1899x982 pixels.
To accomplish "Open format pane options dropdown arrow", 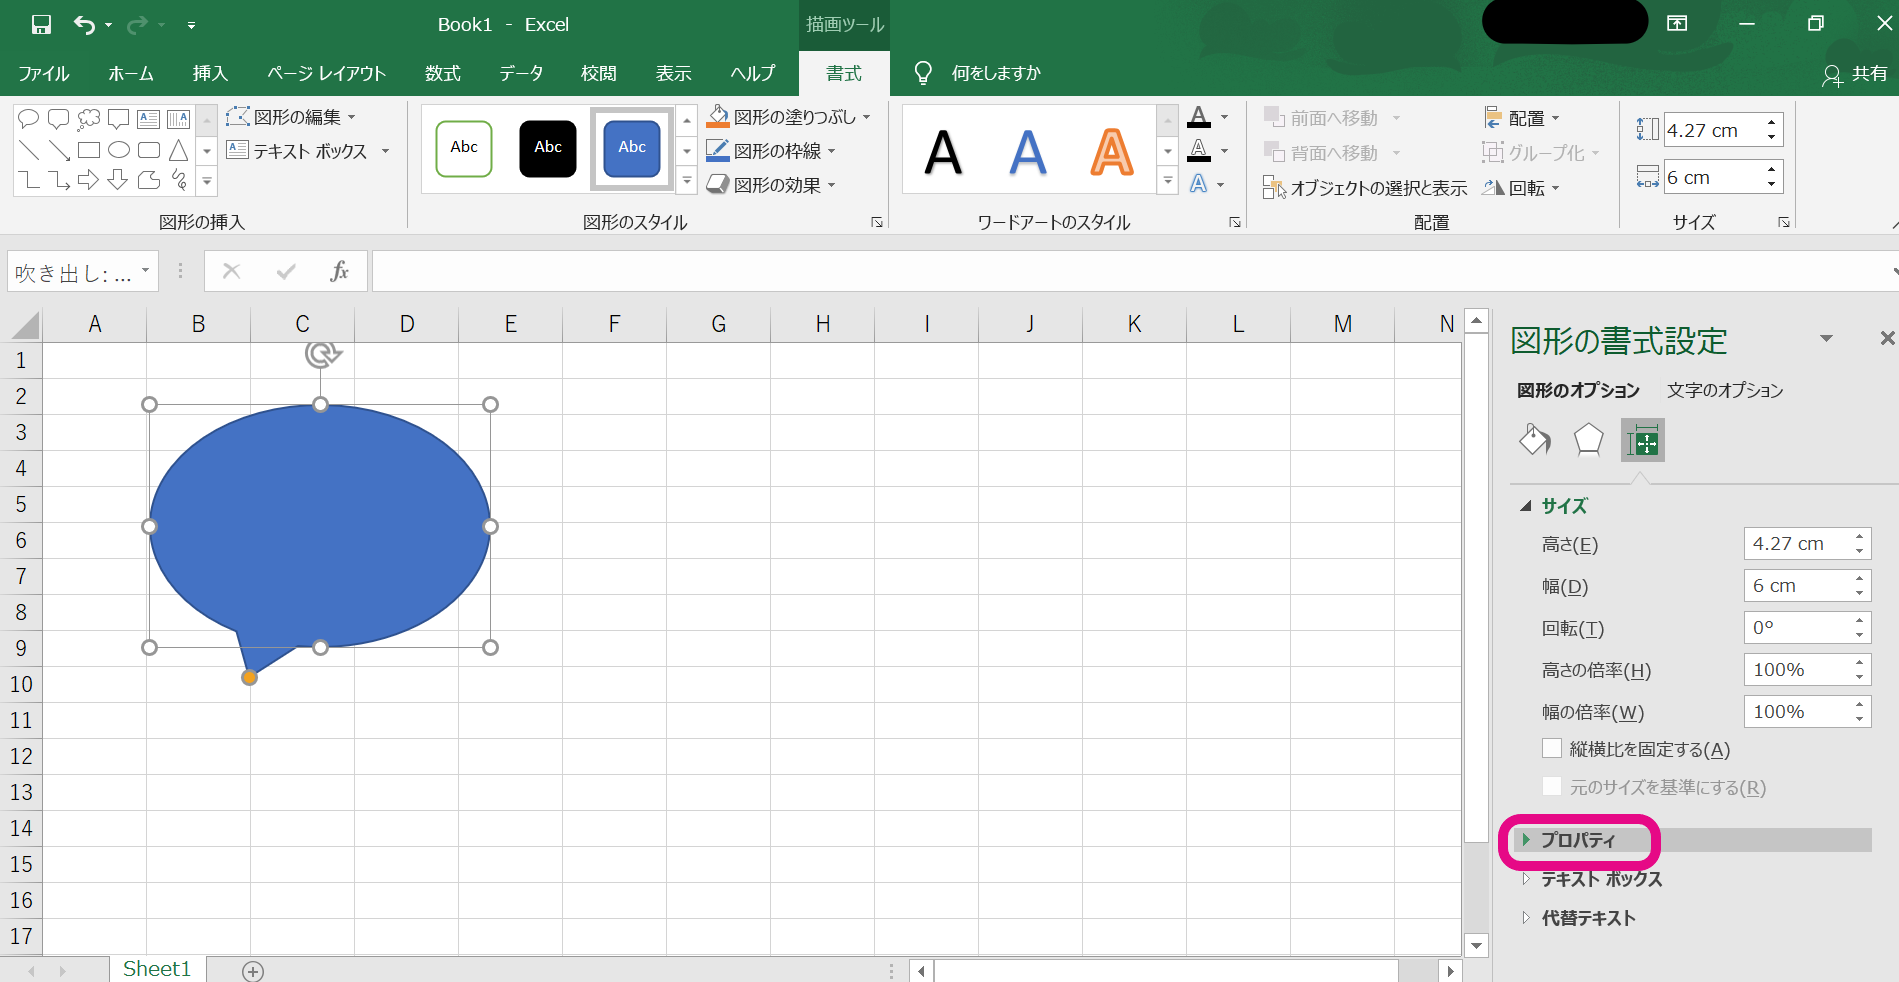I will [1826, 339].
